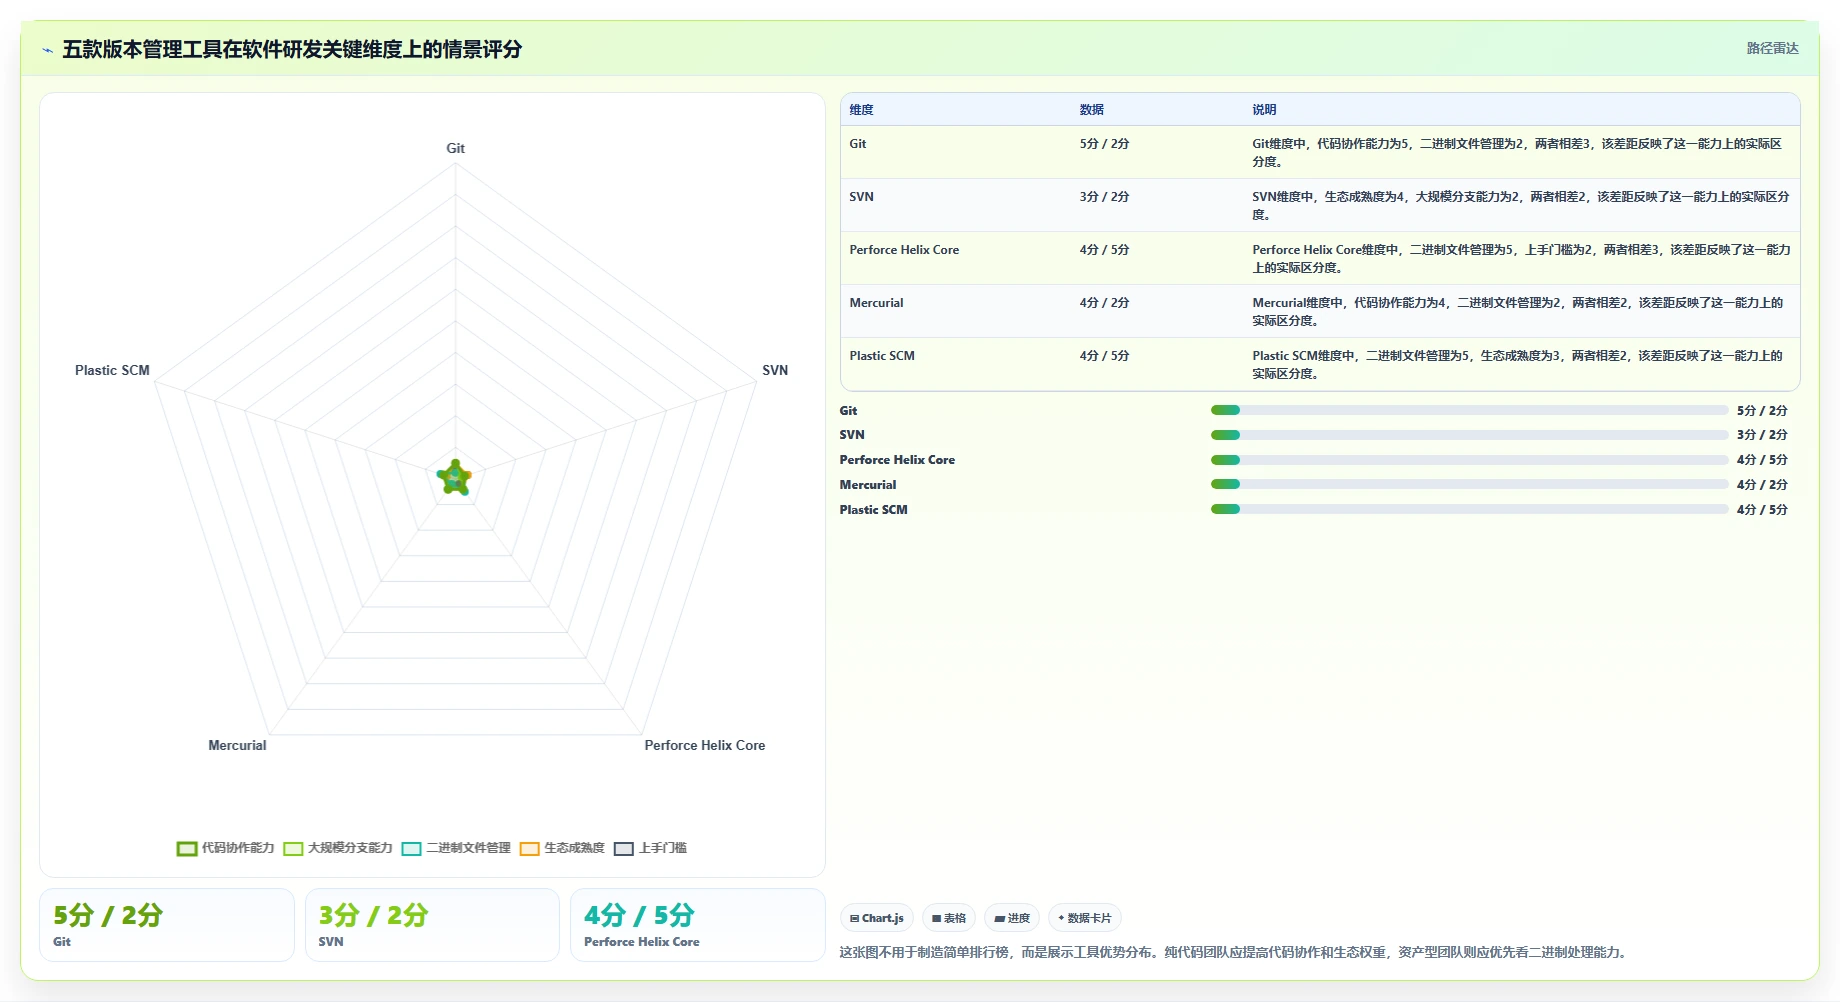Click the Git label in the progress list
This screenshot has width=1840, height=1002.
point(848,411)
